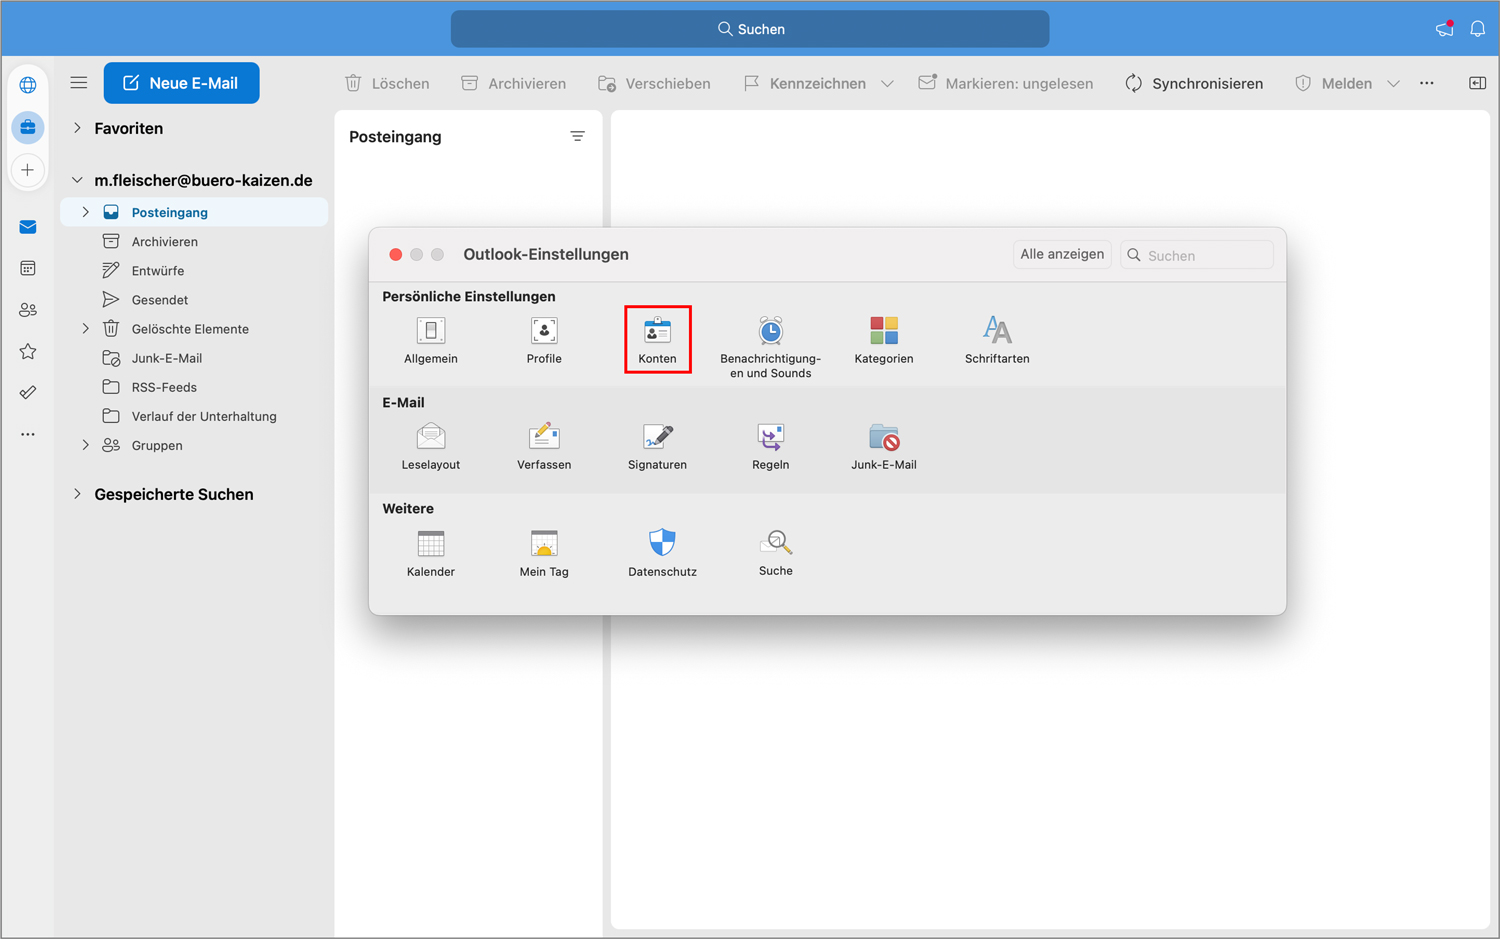The height and width of the screenshot is (939, 1500).
Task: Click the Neue E-Mail button
Action: tap(181, 83)
